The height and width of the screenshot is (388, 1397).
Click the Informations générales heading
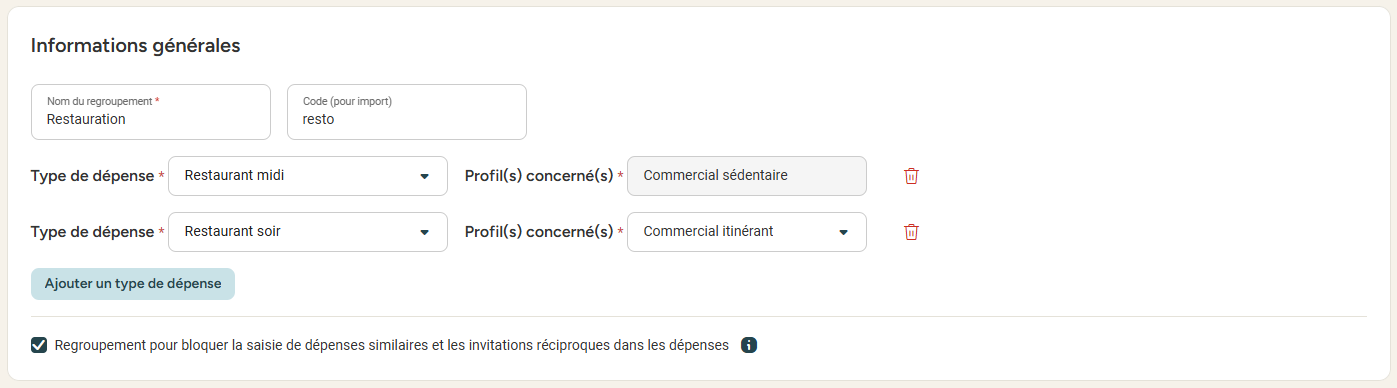pos(135,45)
